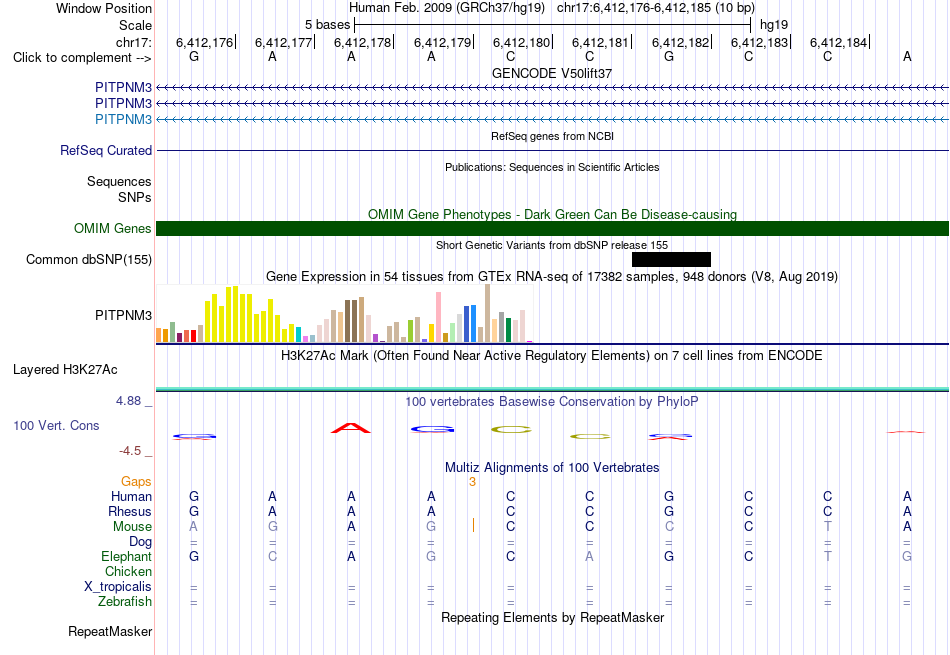950x655 pixels.
Task: Click the Publications: Sequences in Scientific Articles title
Action: coord(552,167)
